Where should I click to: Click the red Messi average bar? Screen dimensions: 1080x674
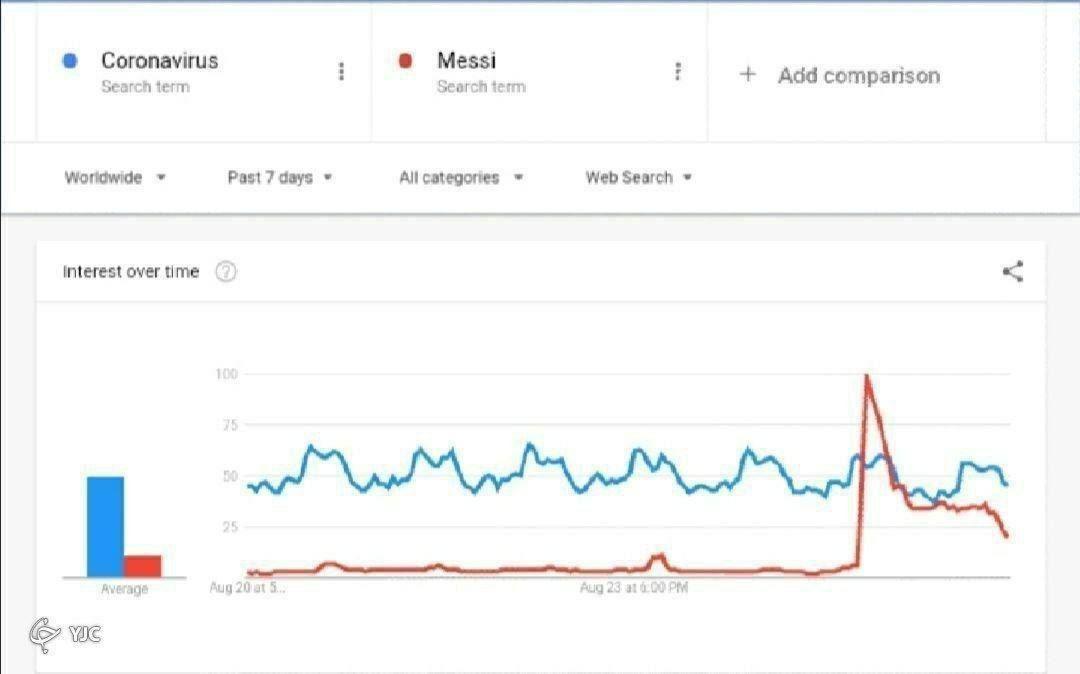(143, 566)
